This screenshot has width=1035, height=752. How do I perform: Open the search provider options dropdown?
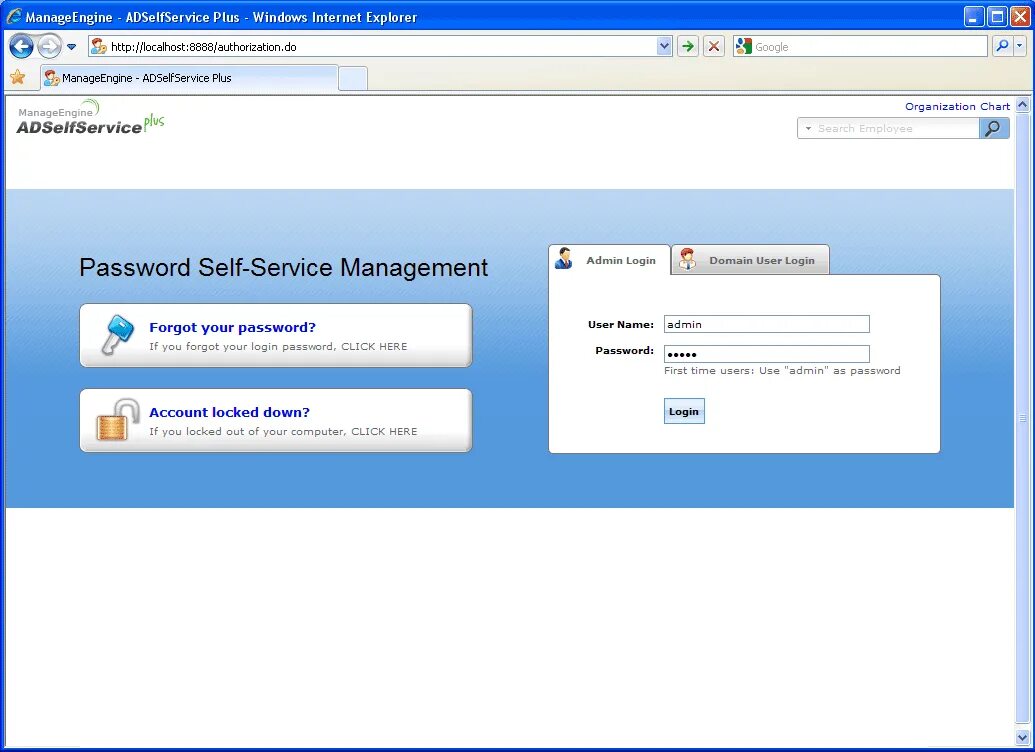1020,46
